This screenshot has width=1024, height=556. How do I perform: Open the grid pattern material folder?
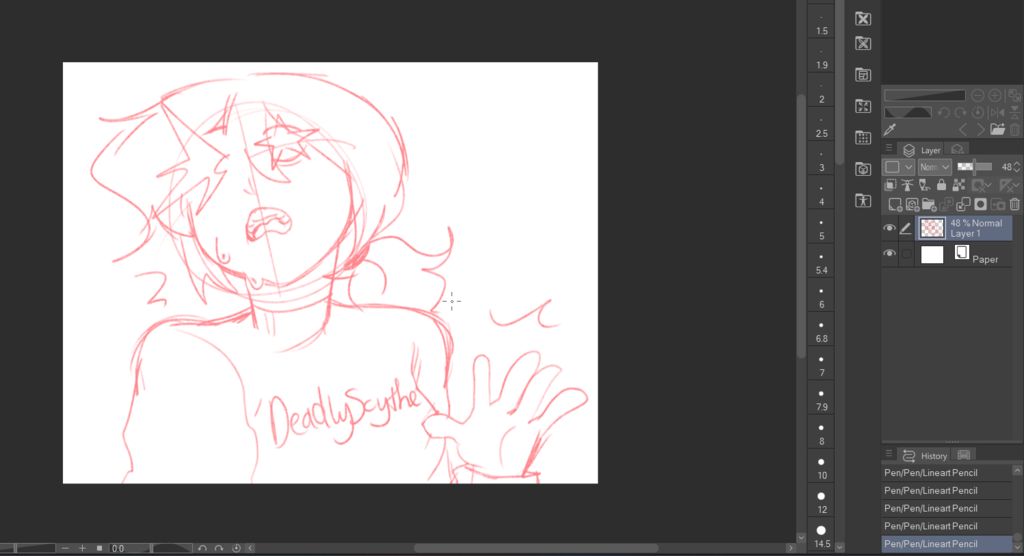(863, 137)
